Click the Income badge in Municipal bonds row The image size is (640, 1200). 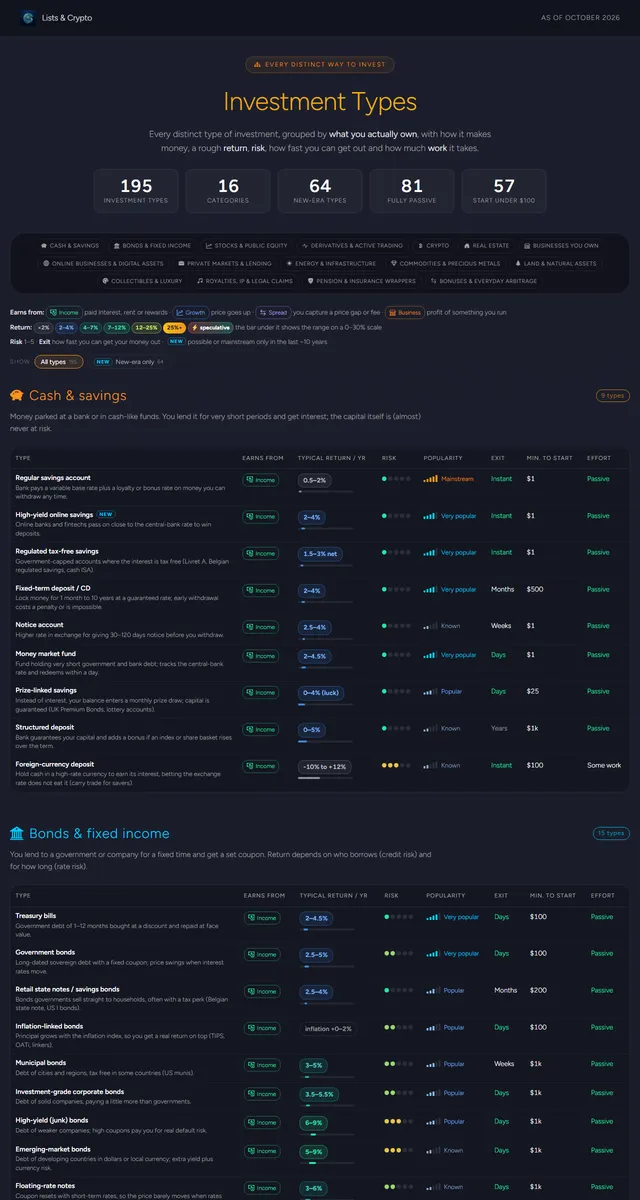tap(262, 1064)
